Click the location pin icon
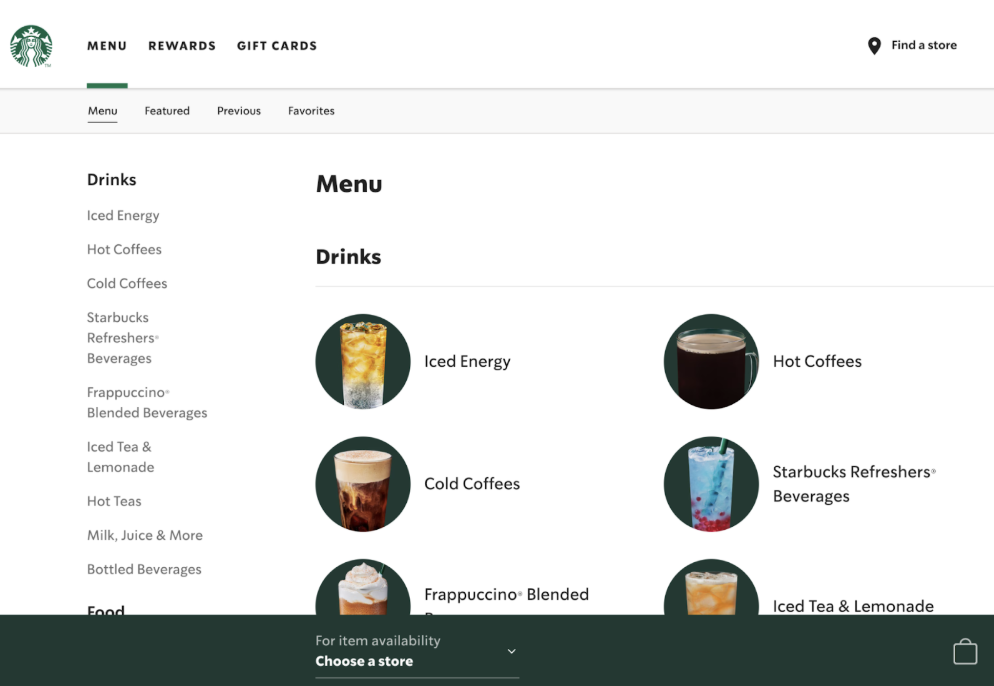Viewport: 994px width, 686px height. (x=873, y=45)
